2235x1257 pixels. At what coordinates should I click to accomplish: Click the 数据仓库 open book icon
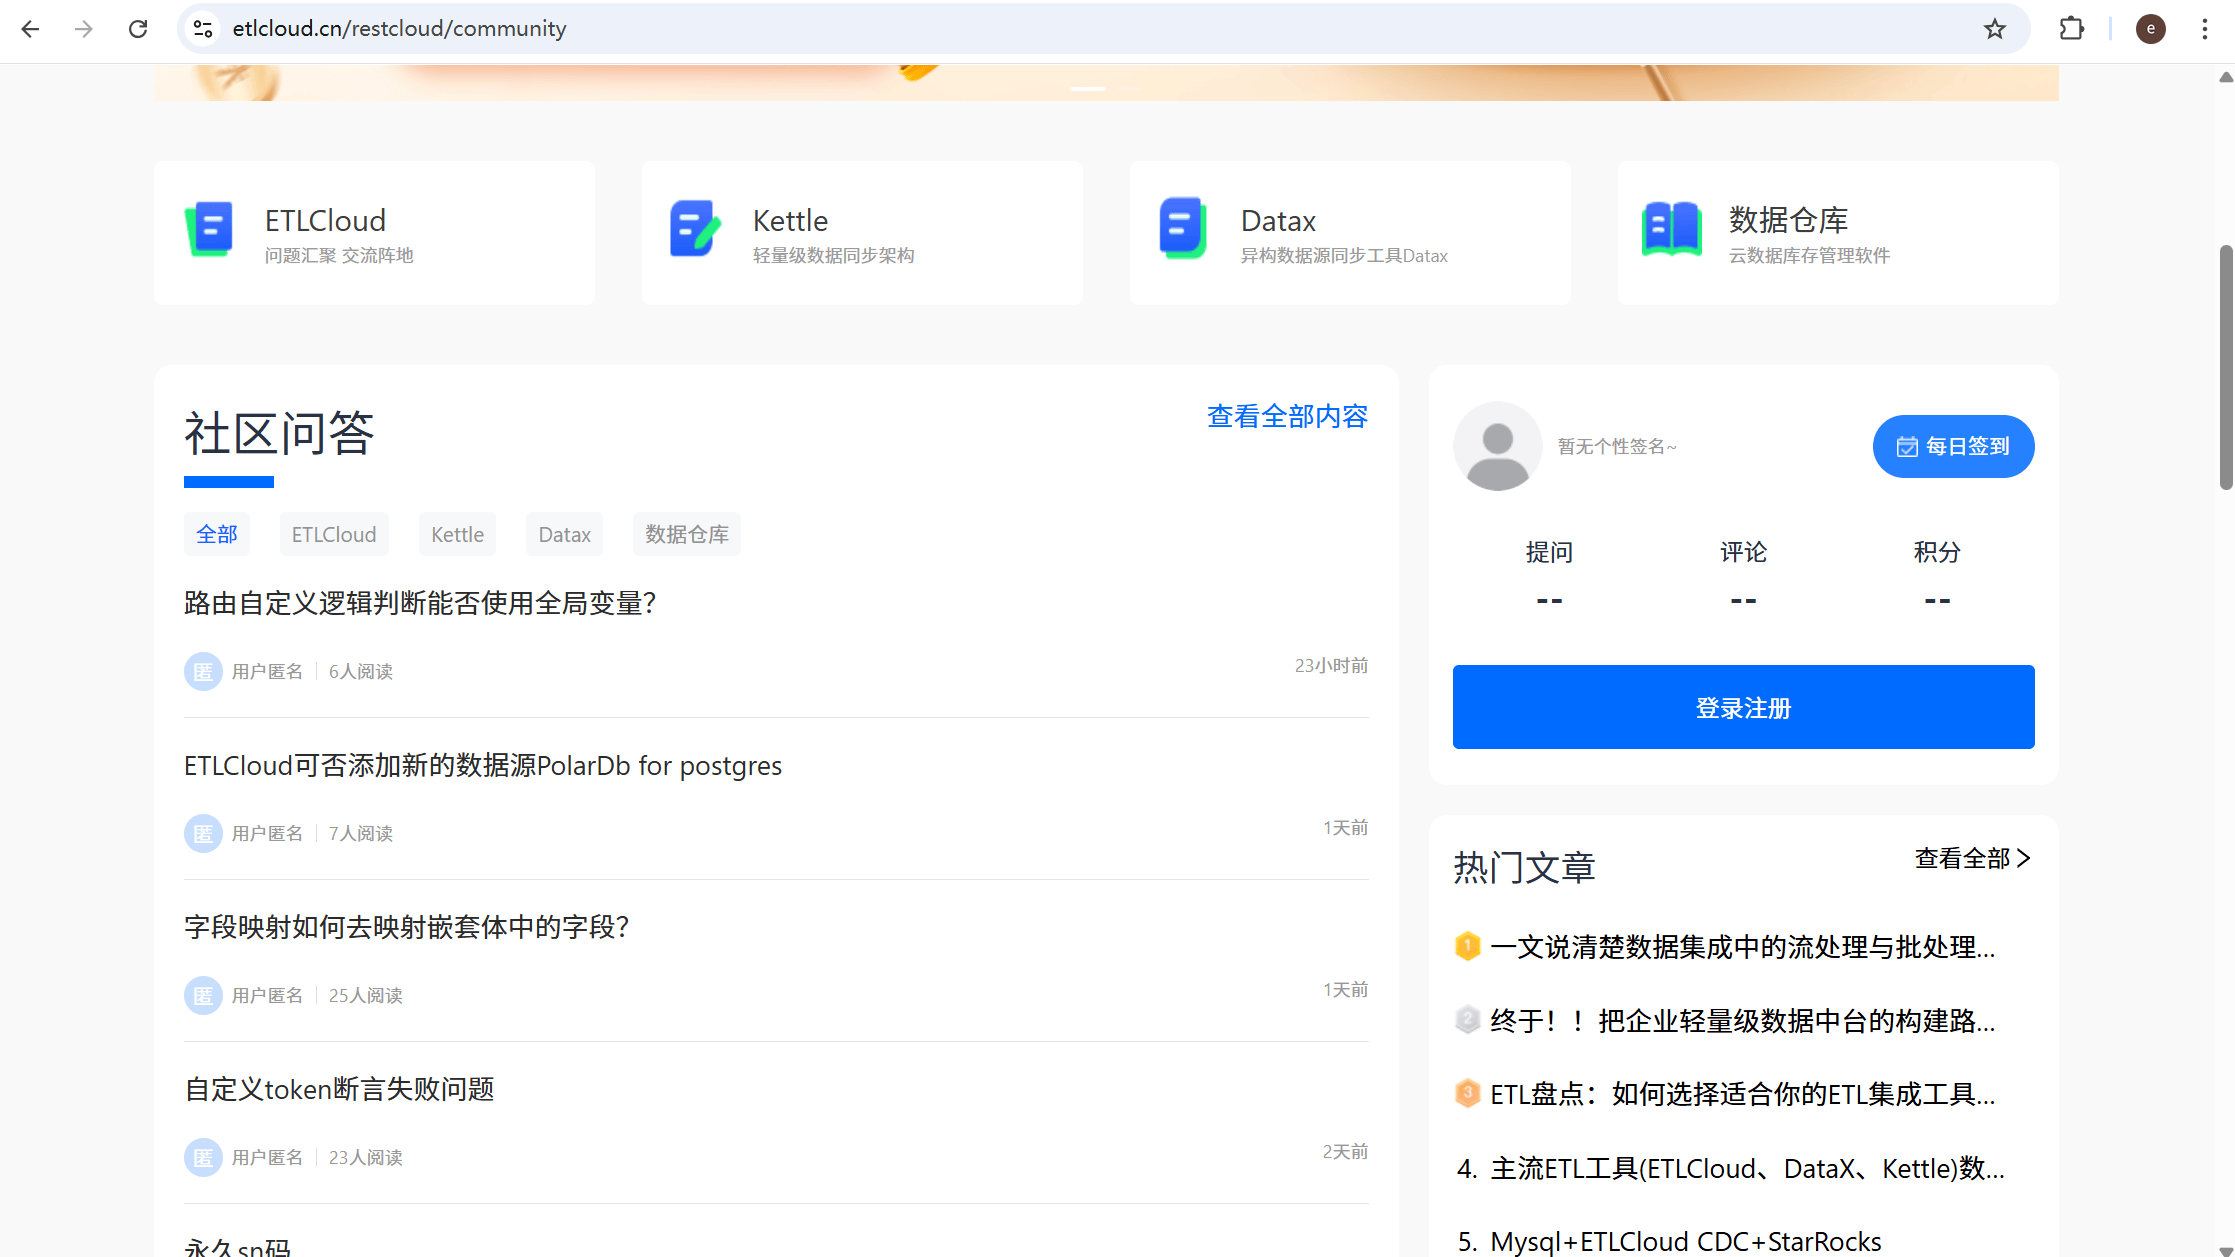(x=1671, y=229)
